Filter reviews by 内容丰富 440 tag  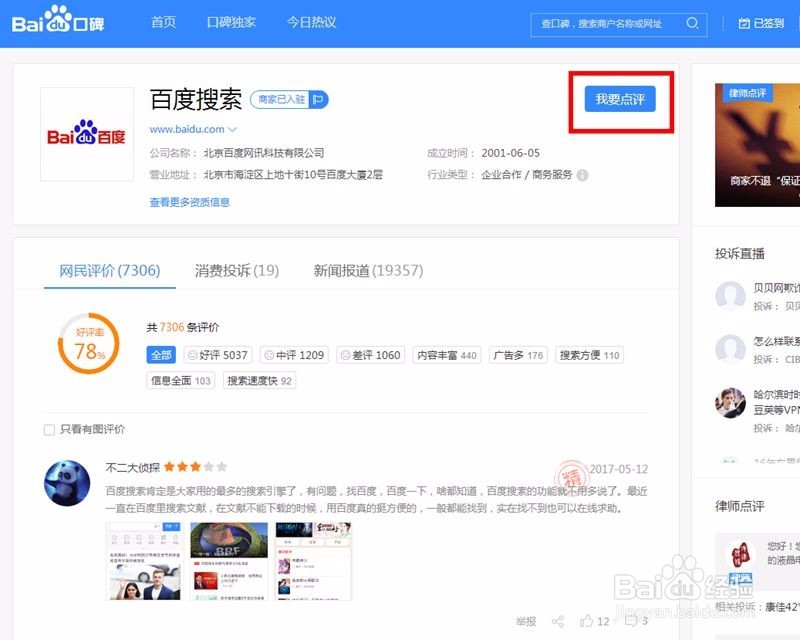[x=447, y=355]
